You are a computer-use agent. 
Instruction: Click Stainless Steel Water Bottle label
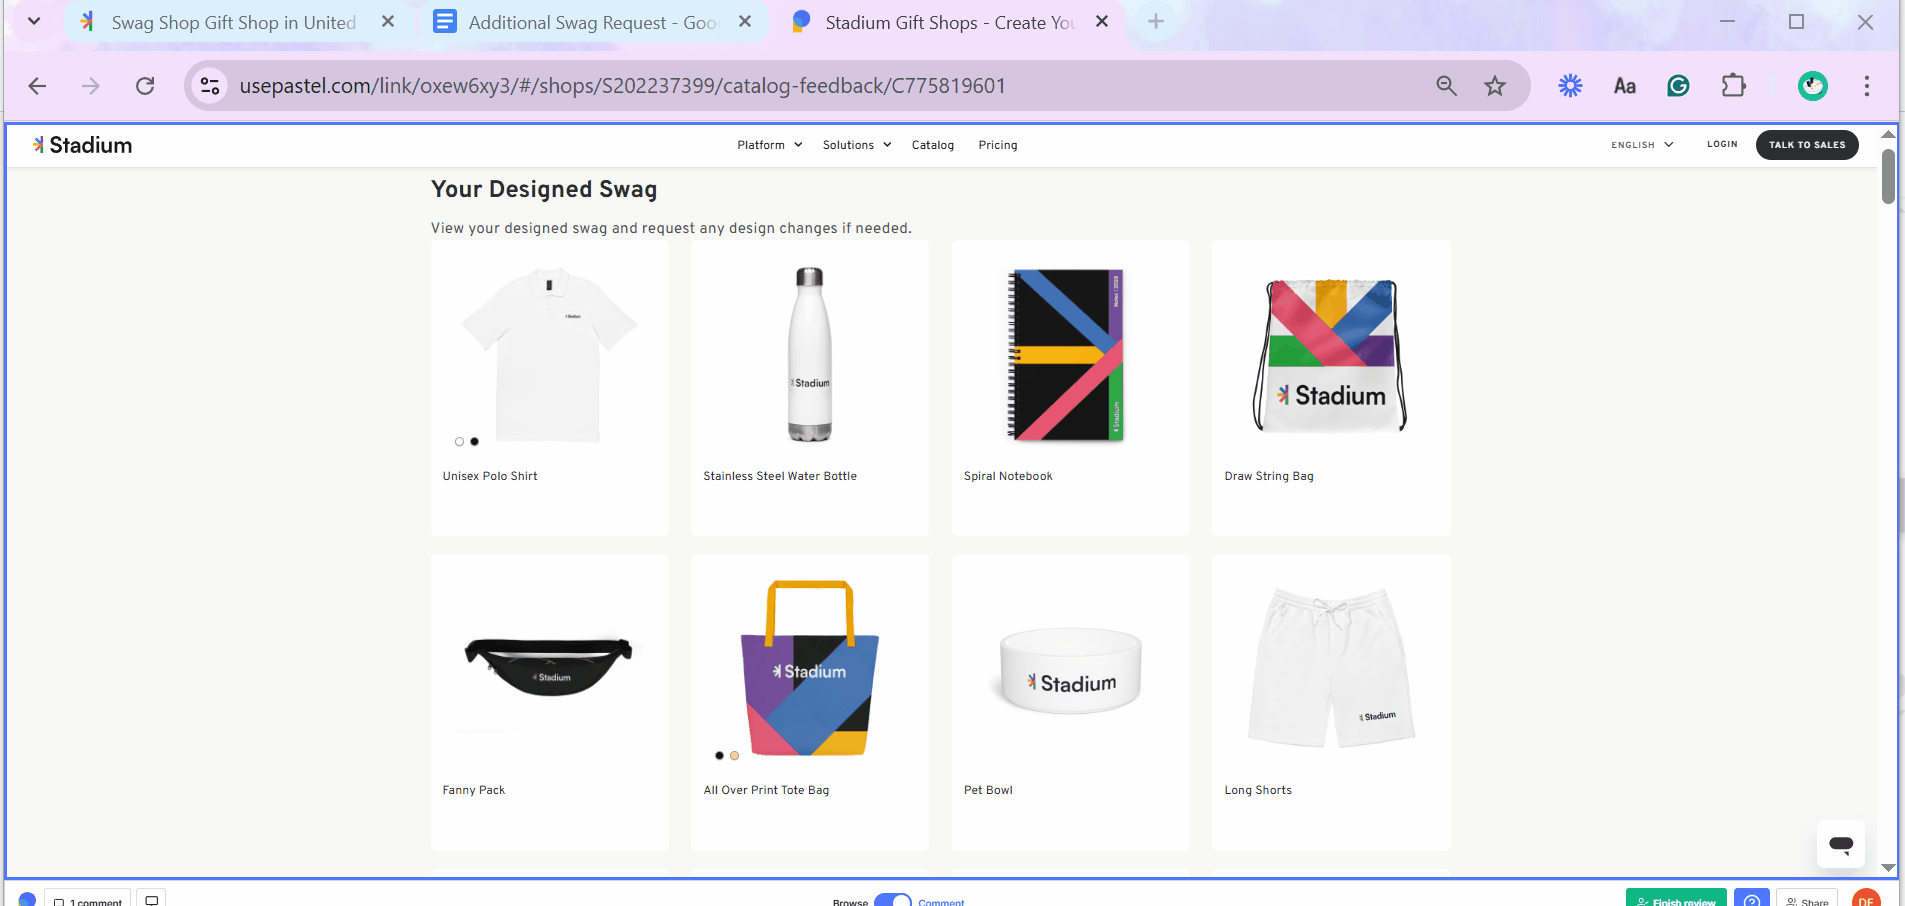780,476
